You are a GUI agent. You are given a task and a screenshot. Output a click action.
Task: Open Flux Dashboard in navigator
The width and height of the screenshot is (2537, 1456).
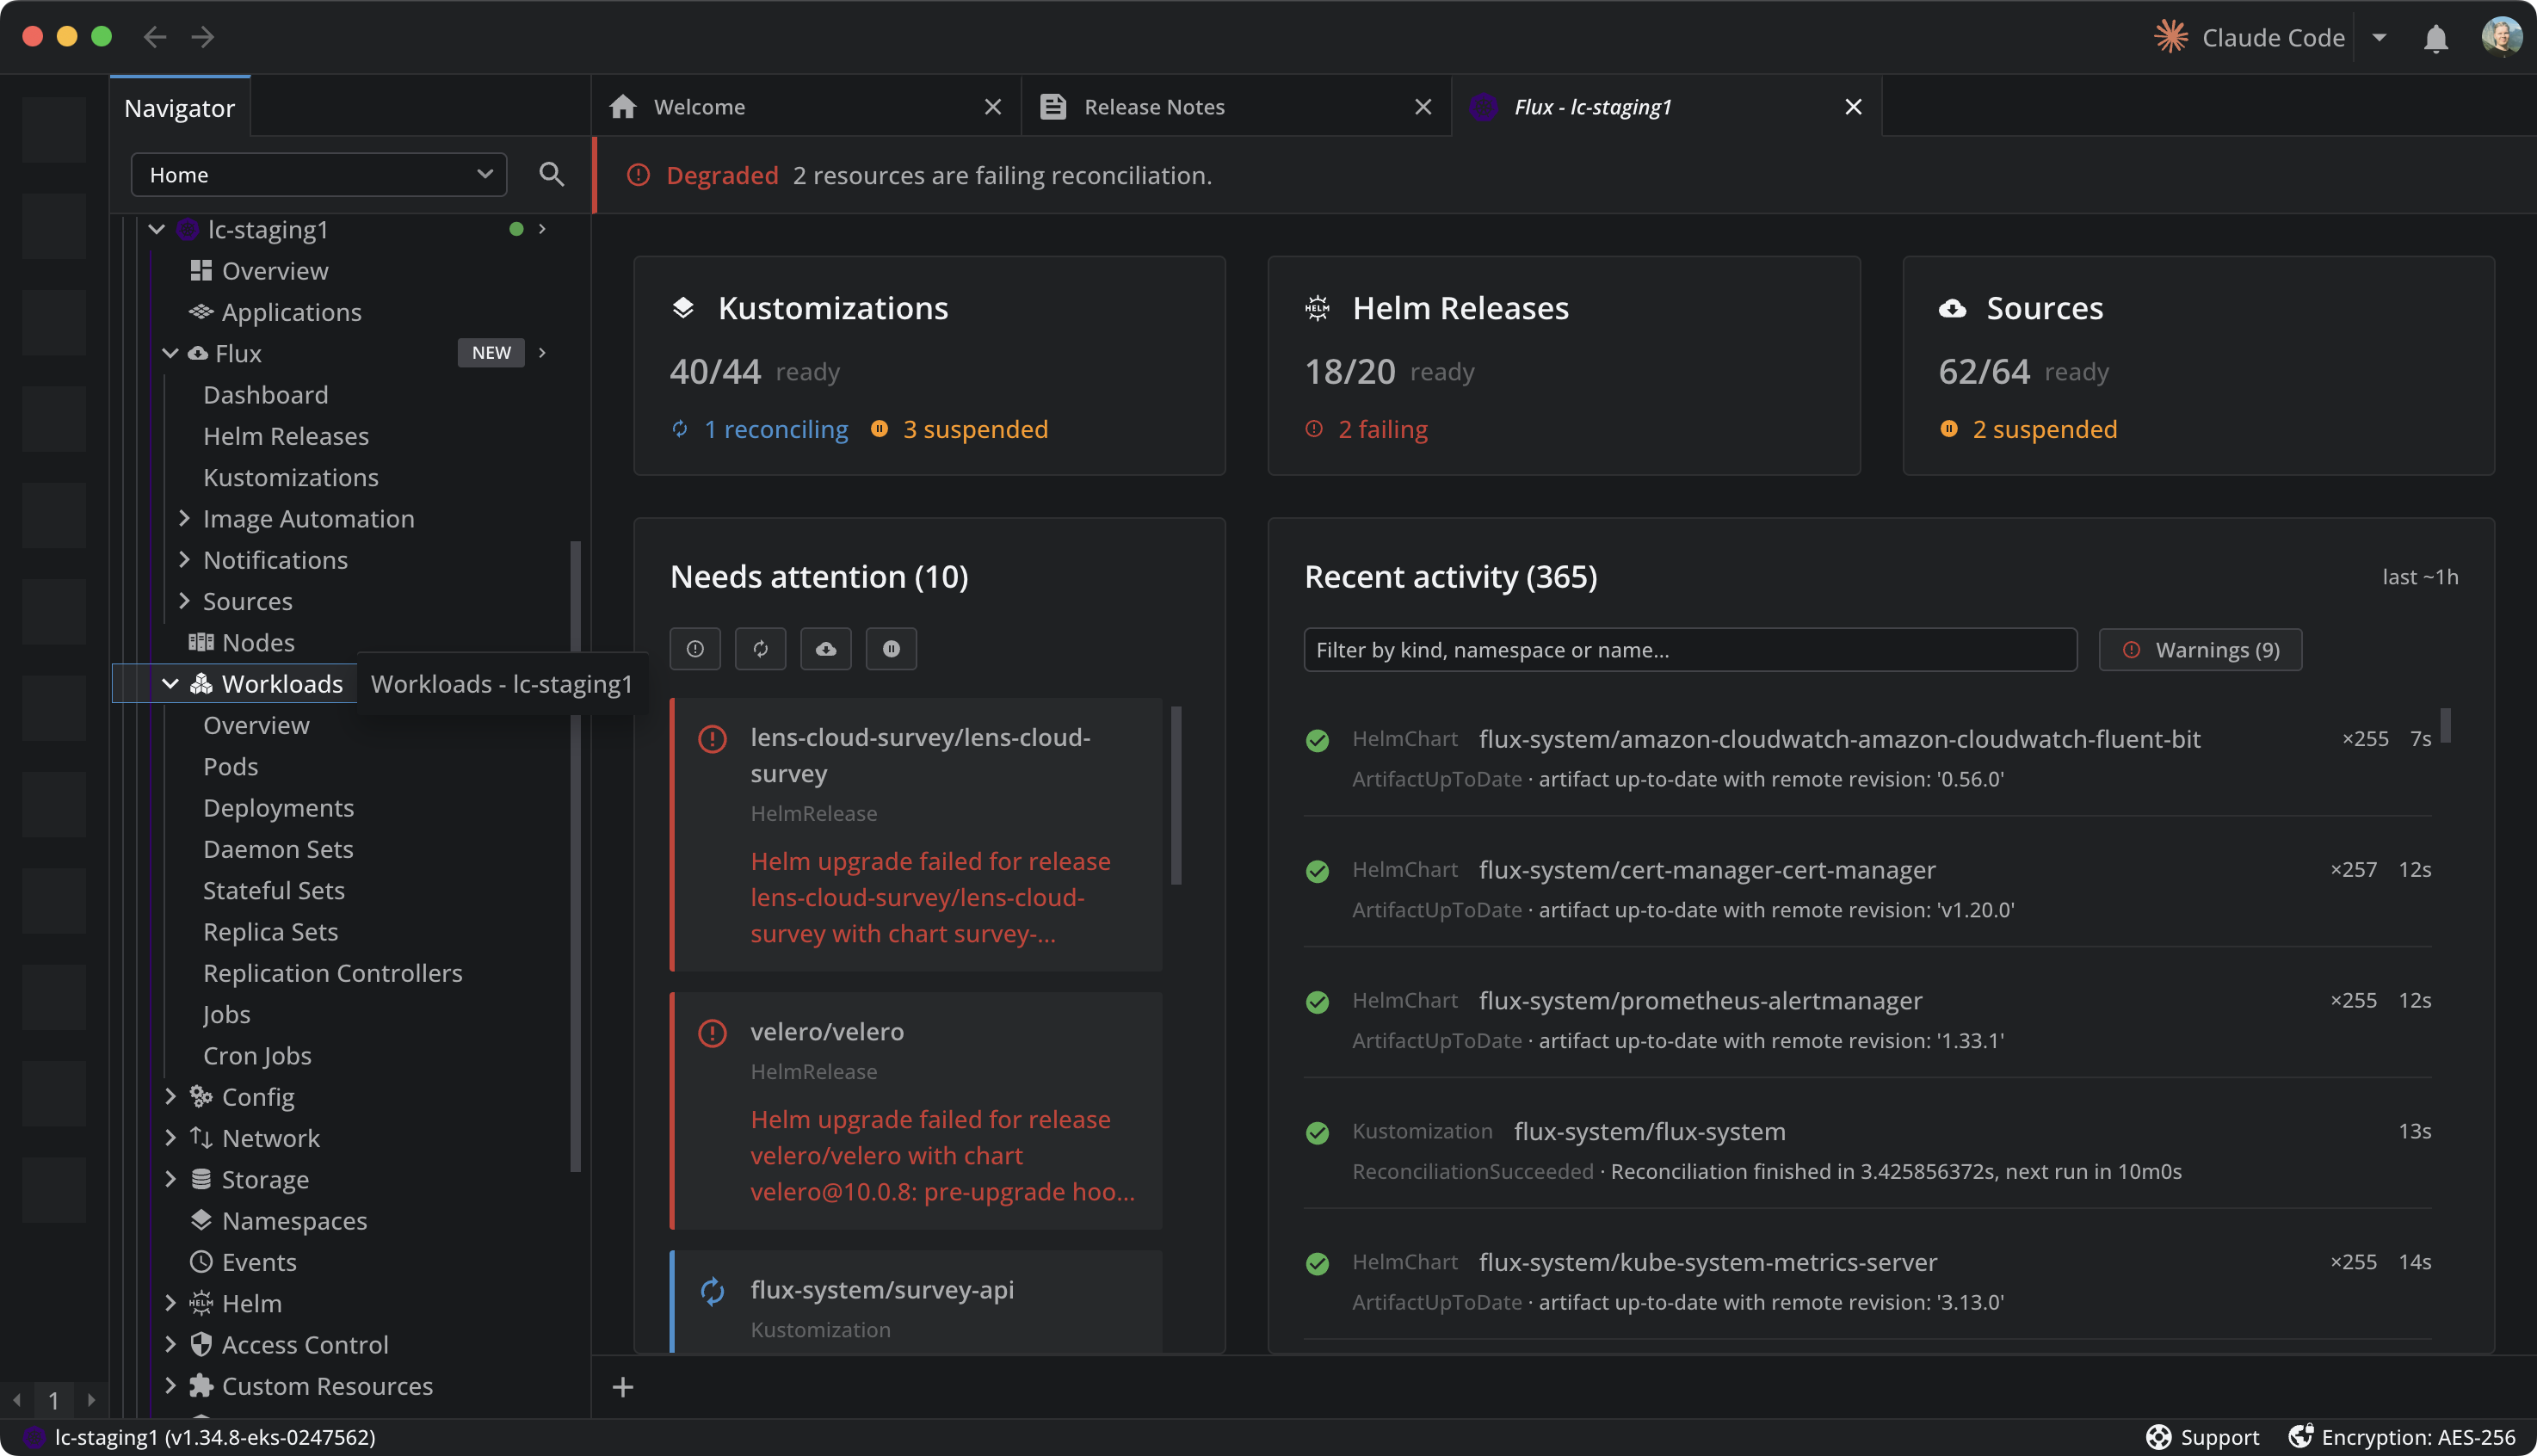click(x=265, y=394)
